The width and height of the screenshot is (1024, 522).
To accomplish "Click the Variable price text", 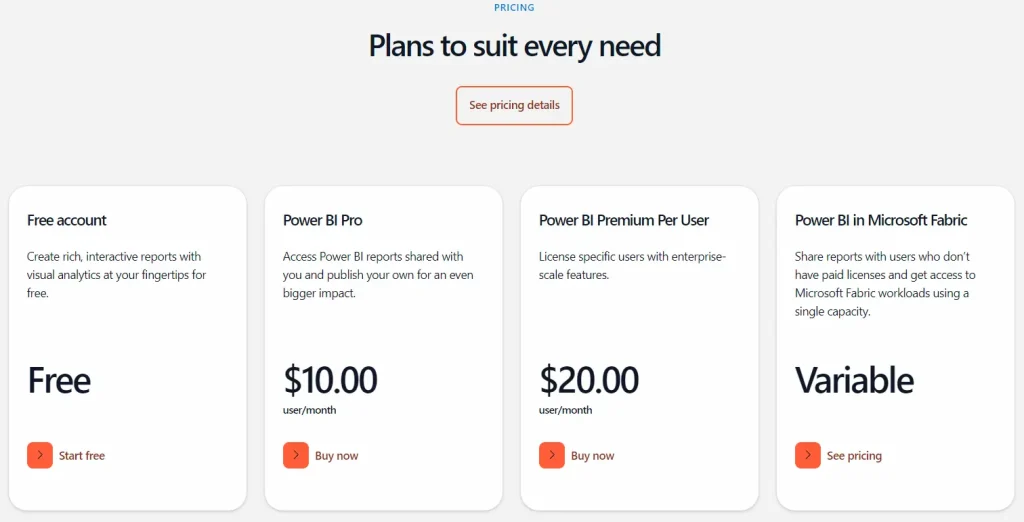I will pos(854,380).
